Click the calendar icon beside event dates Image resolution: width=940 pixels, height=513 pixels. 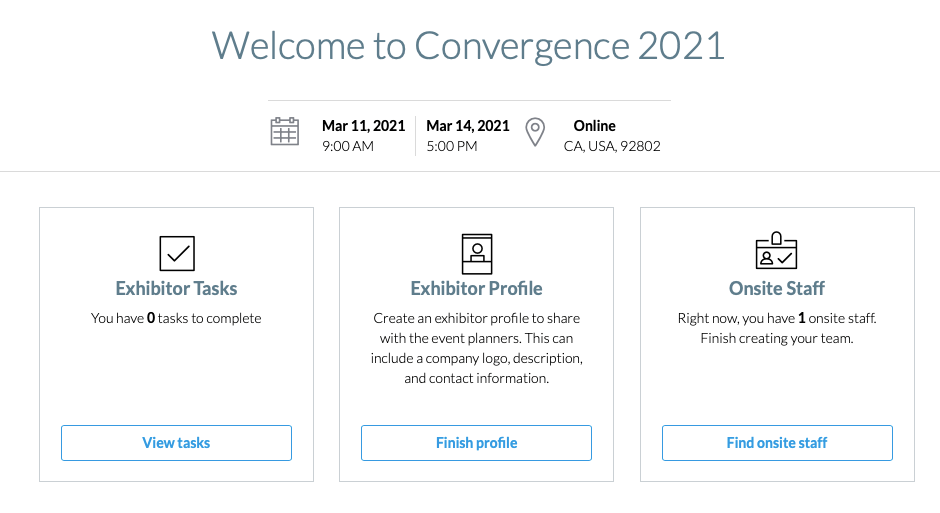pyautogui.click(x=285, y=131)
